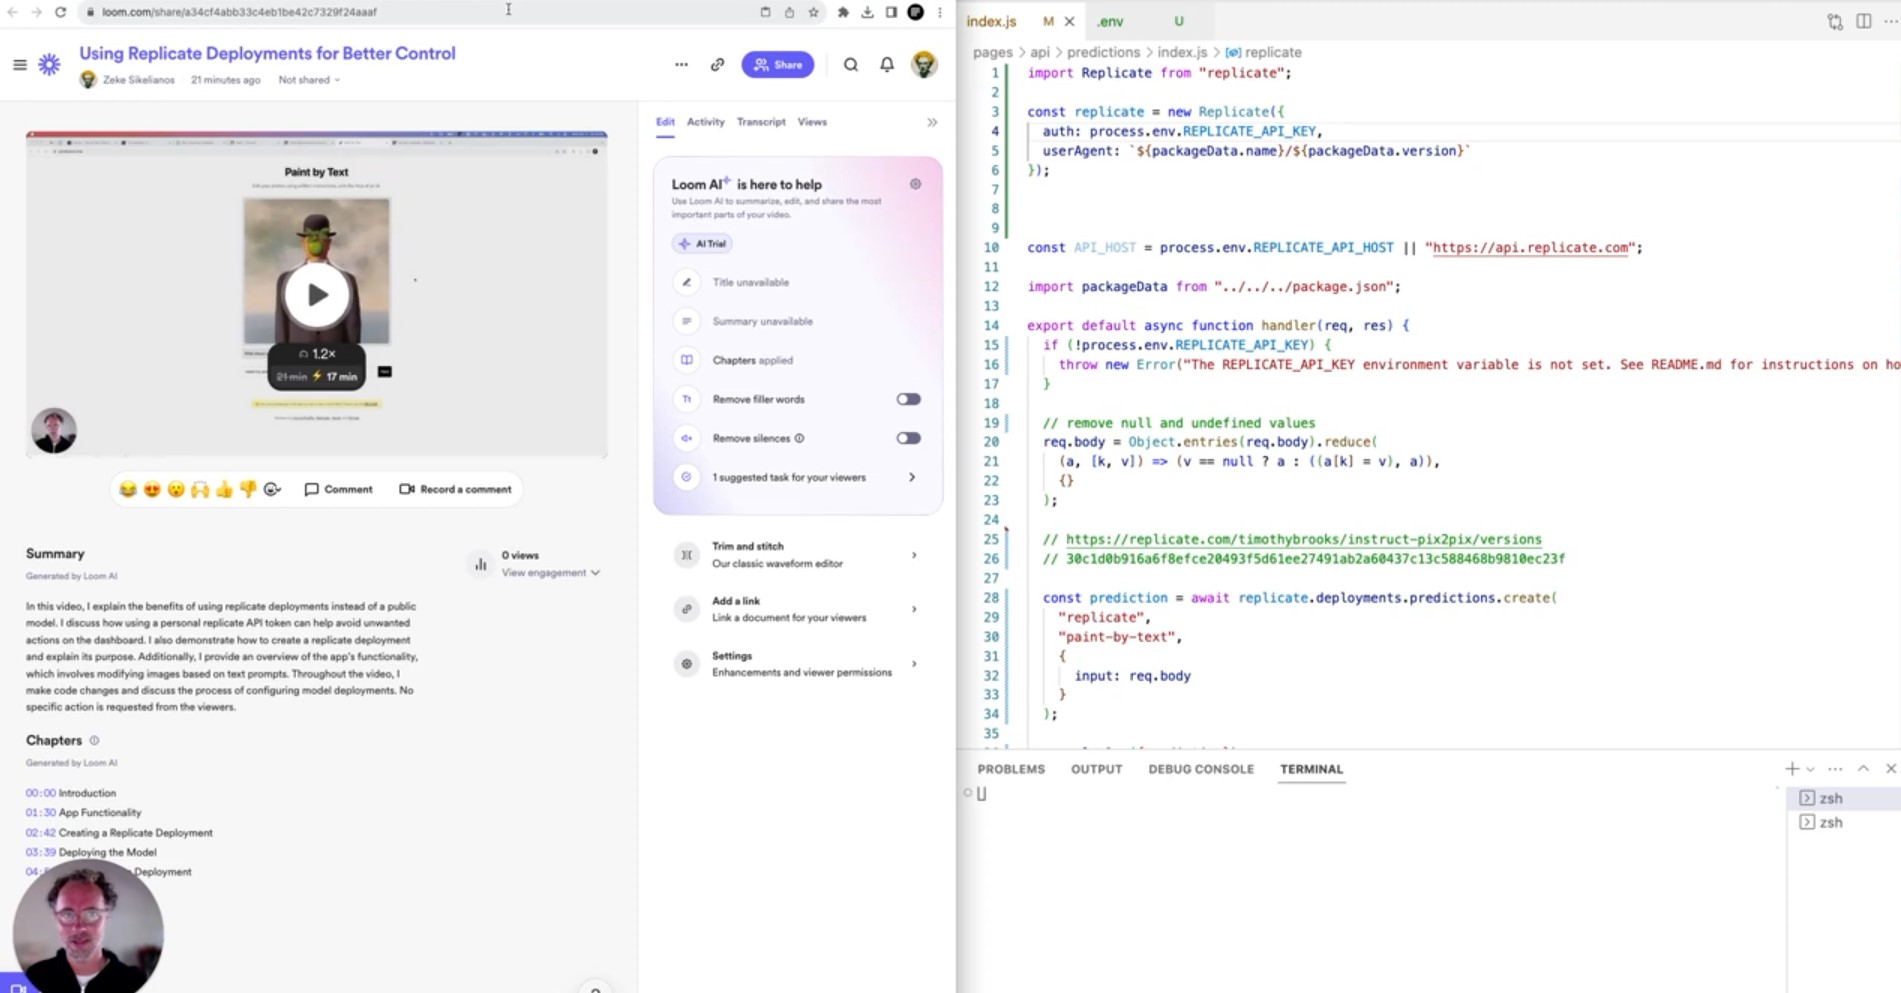Show info for Chapters section
Image resolution: width=1901 pixels, height=993 pixels.
pos(94,741)
